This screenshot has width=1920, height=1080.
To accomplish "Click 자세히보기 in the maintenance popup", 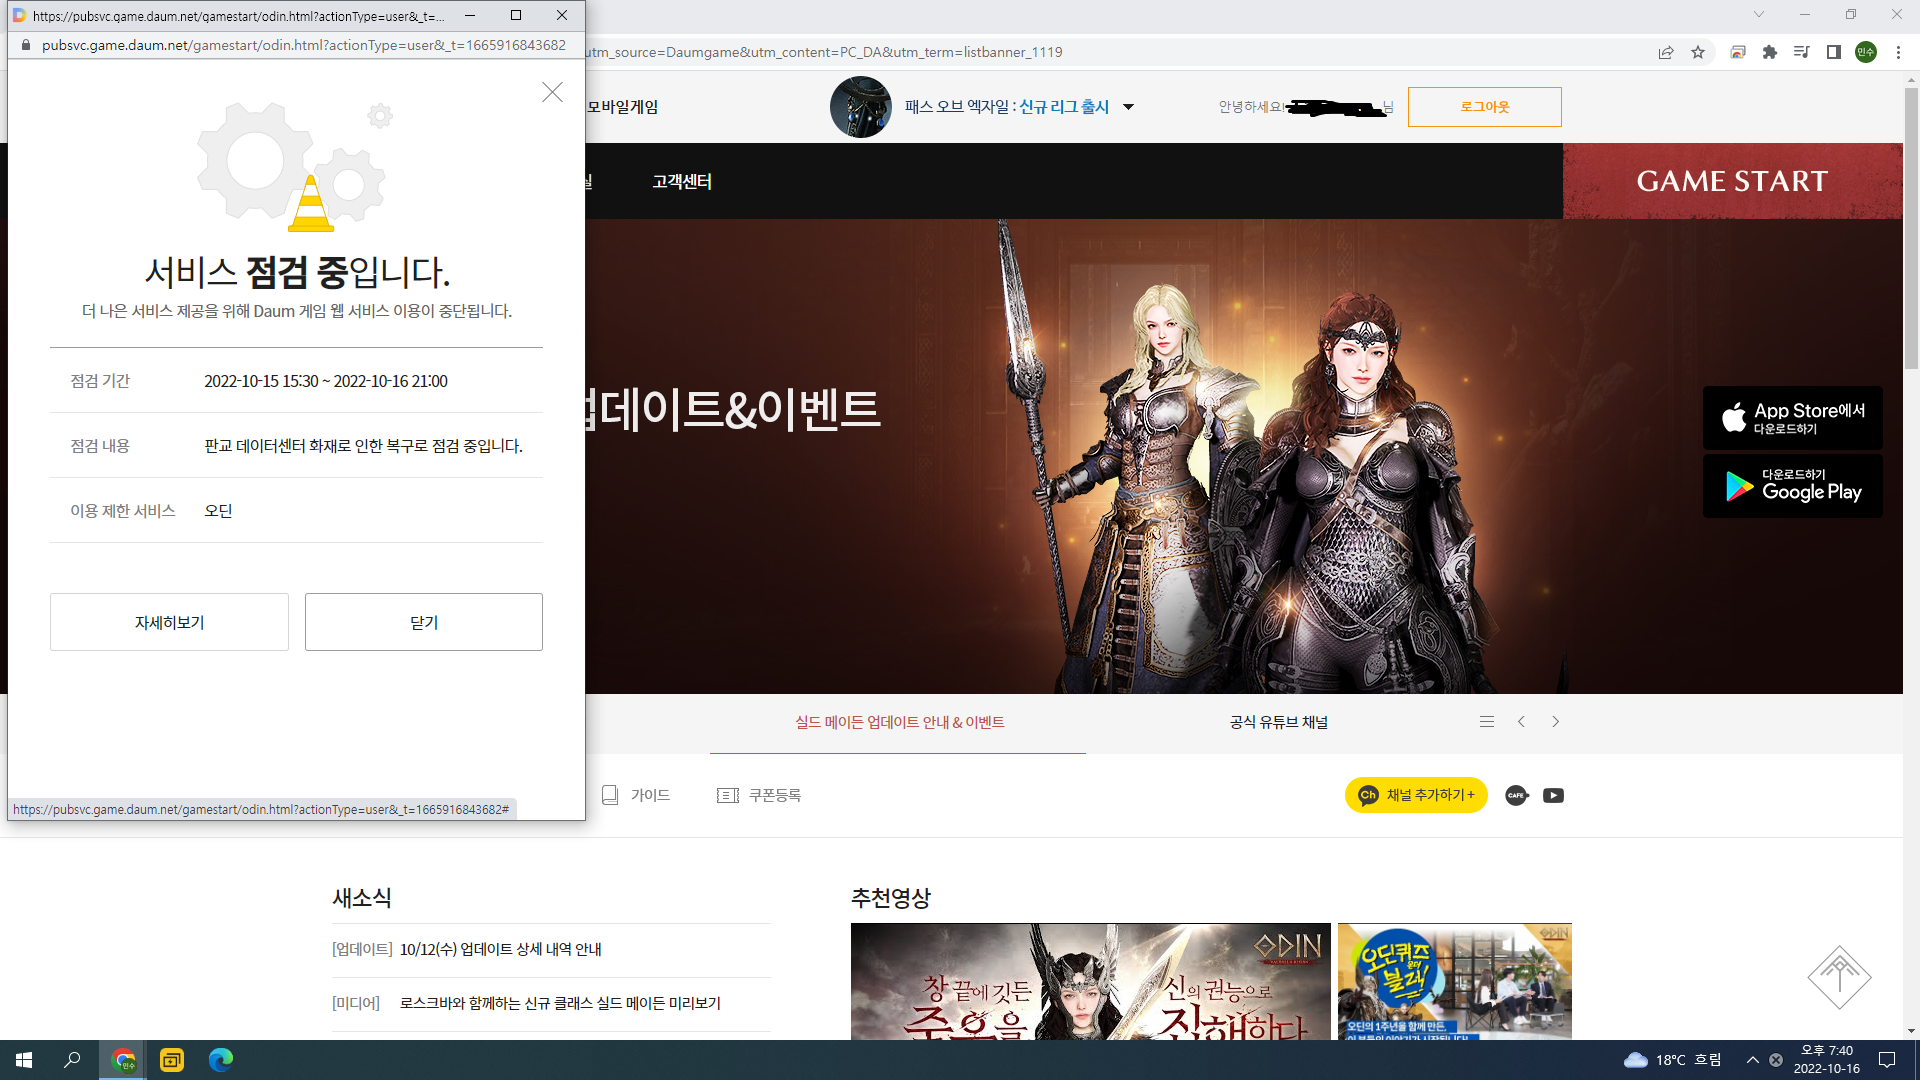I will (168, 621).
